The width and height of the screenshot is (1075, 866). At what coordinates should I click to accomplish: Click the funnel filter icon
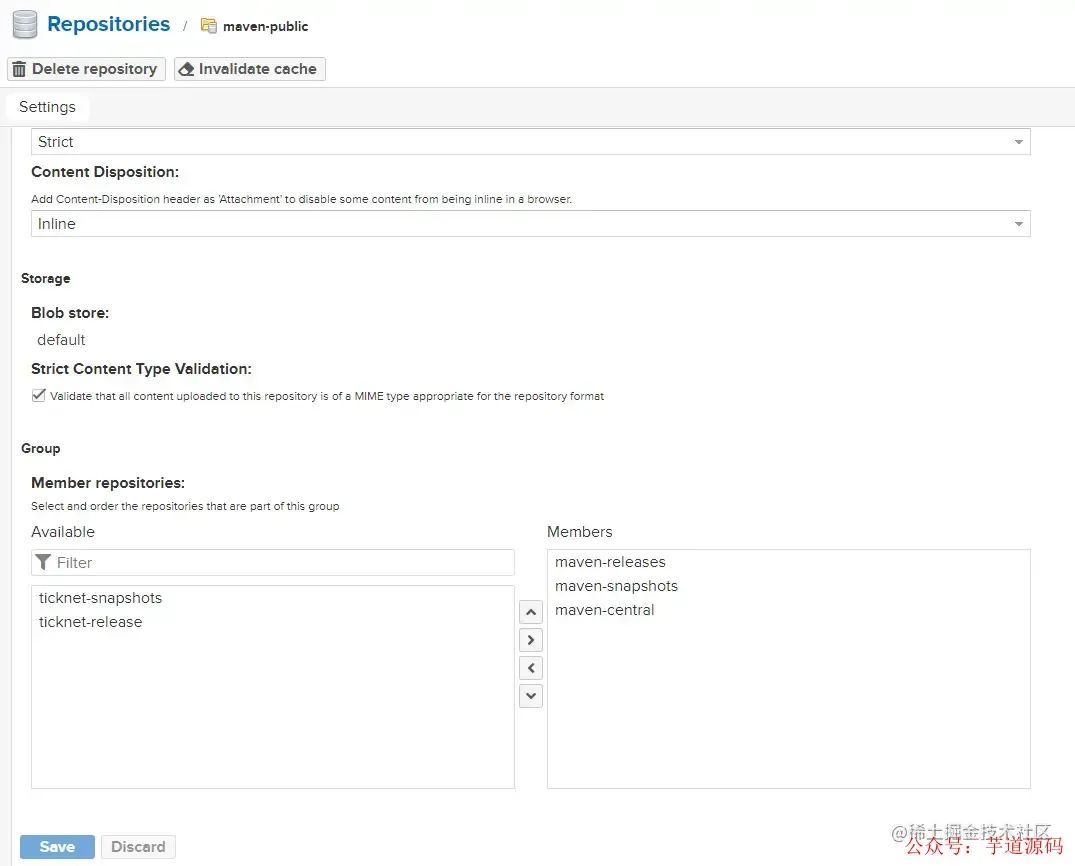[x=43, y=562]
